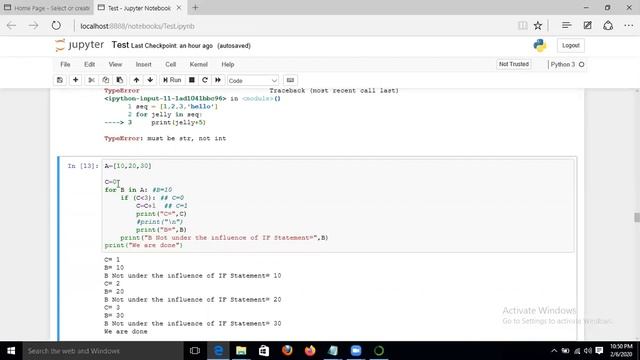The image size is (640, 360).
Task: Open a new browser tab
Action: pos(195,7)
